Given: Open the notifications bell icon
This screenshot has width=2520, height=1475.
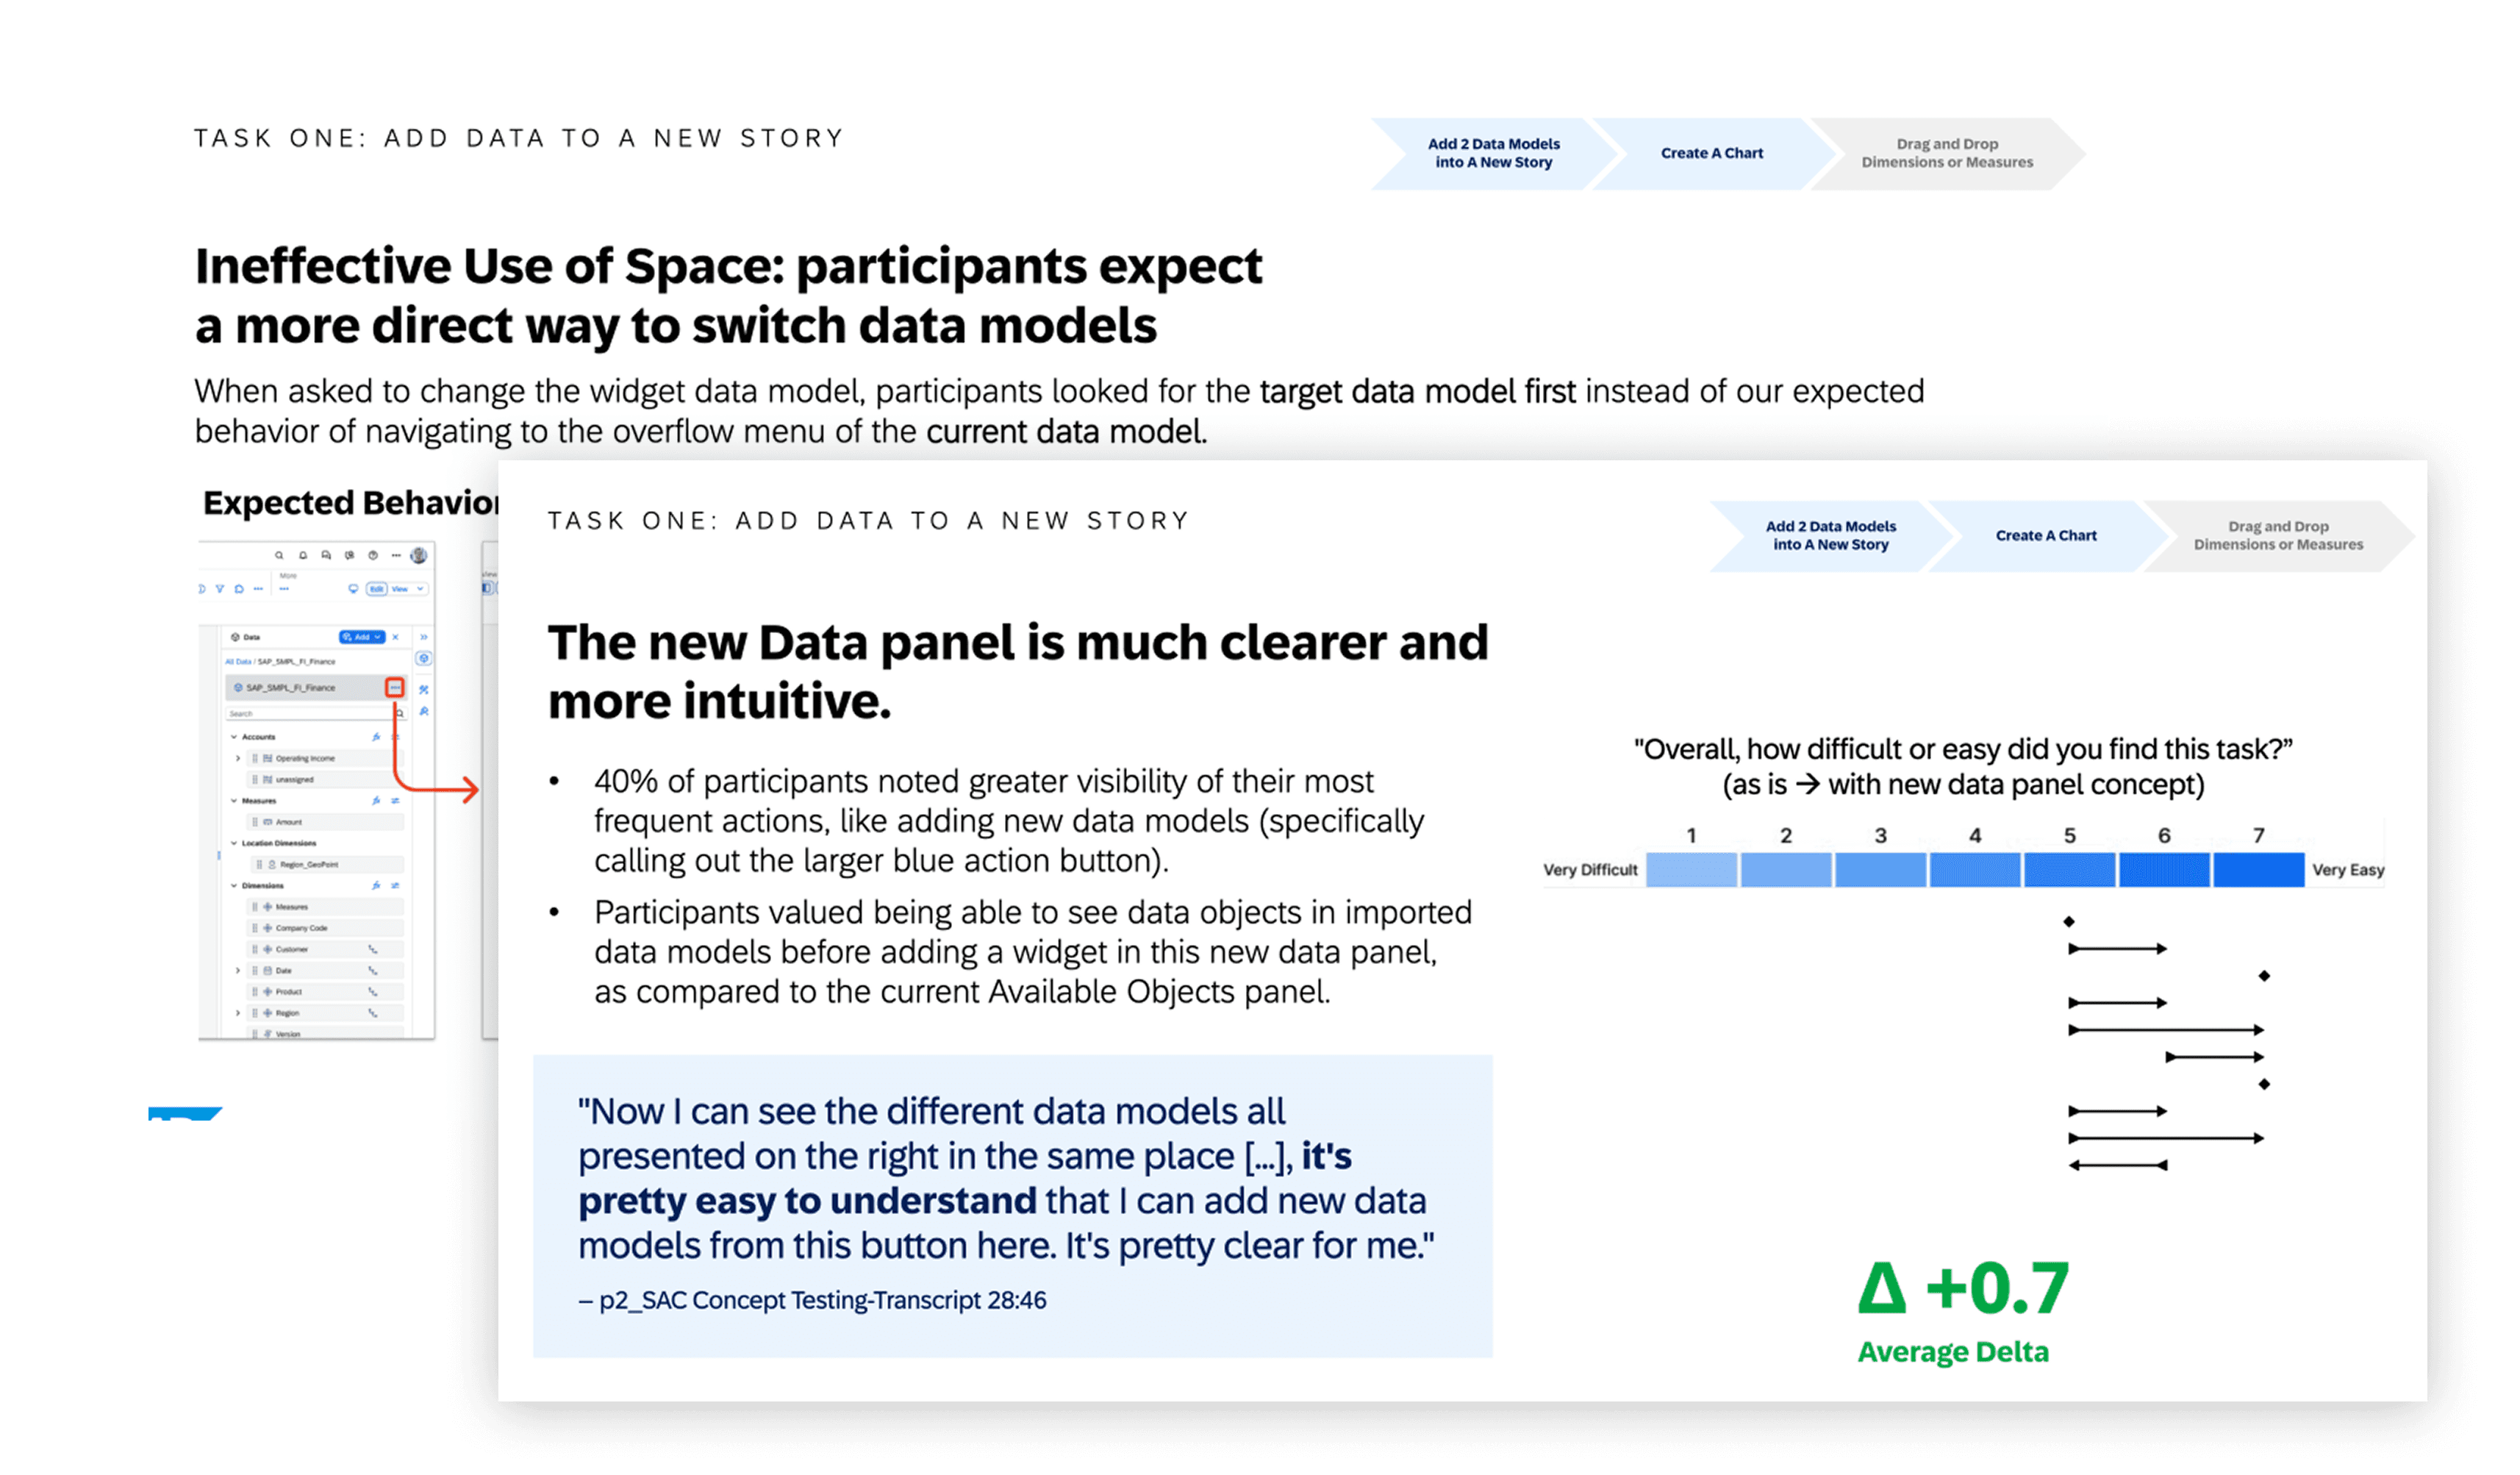Looking at the screenshot, I should click(x=303, y=556).
